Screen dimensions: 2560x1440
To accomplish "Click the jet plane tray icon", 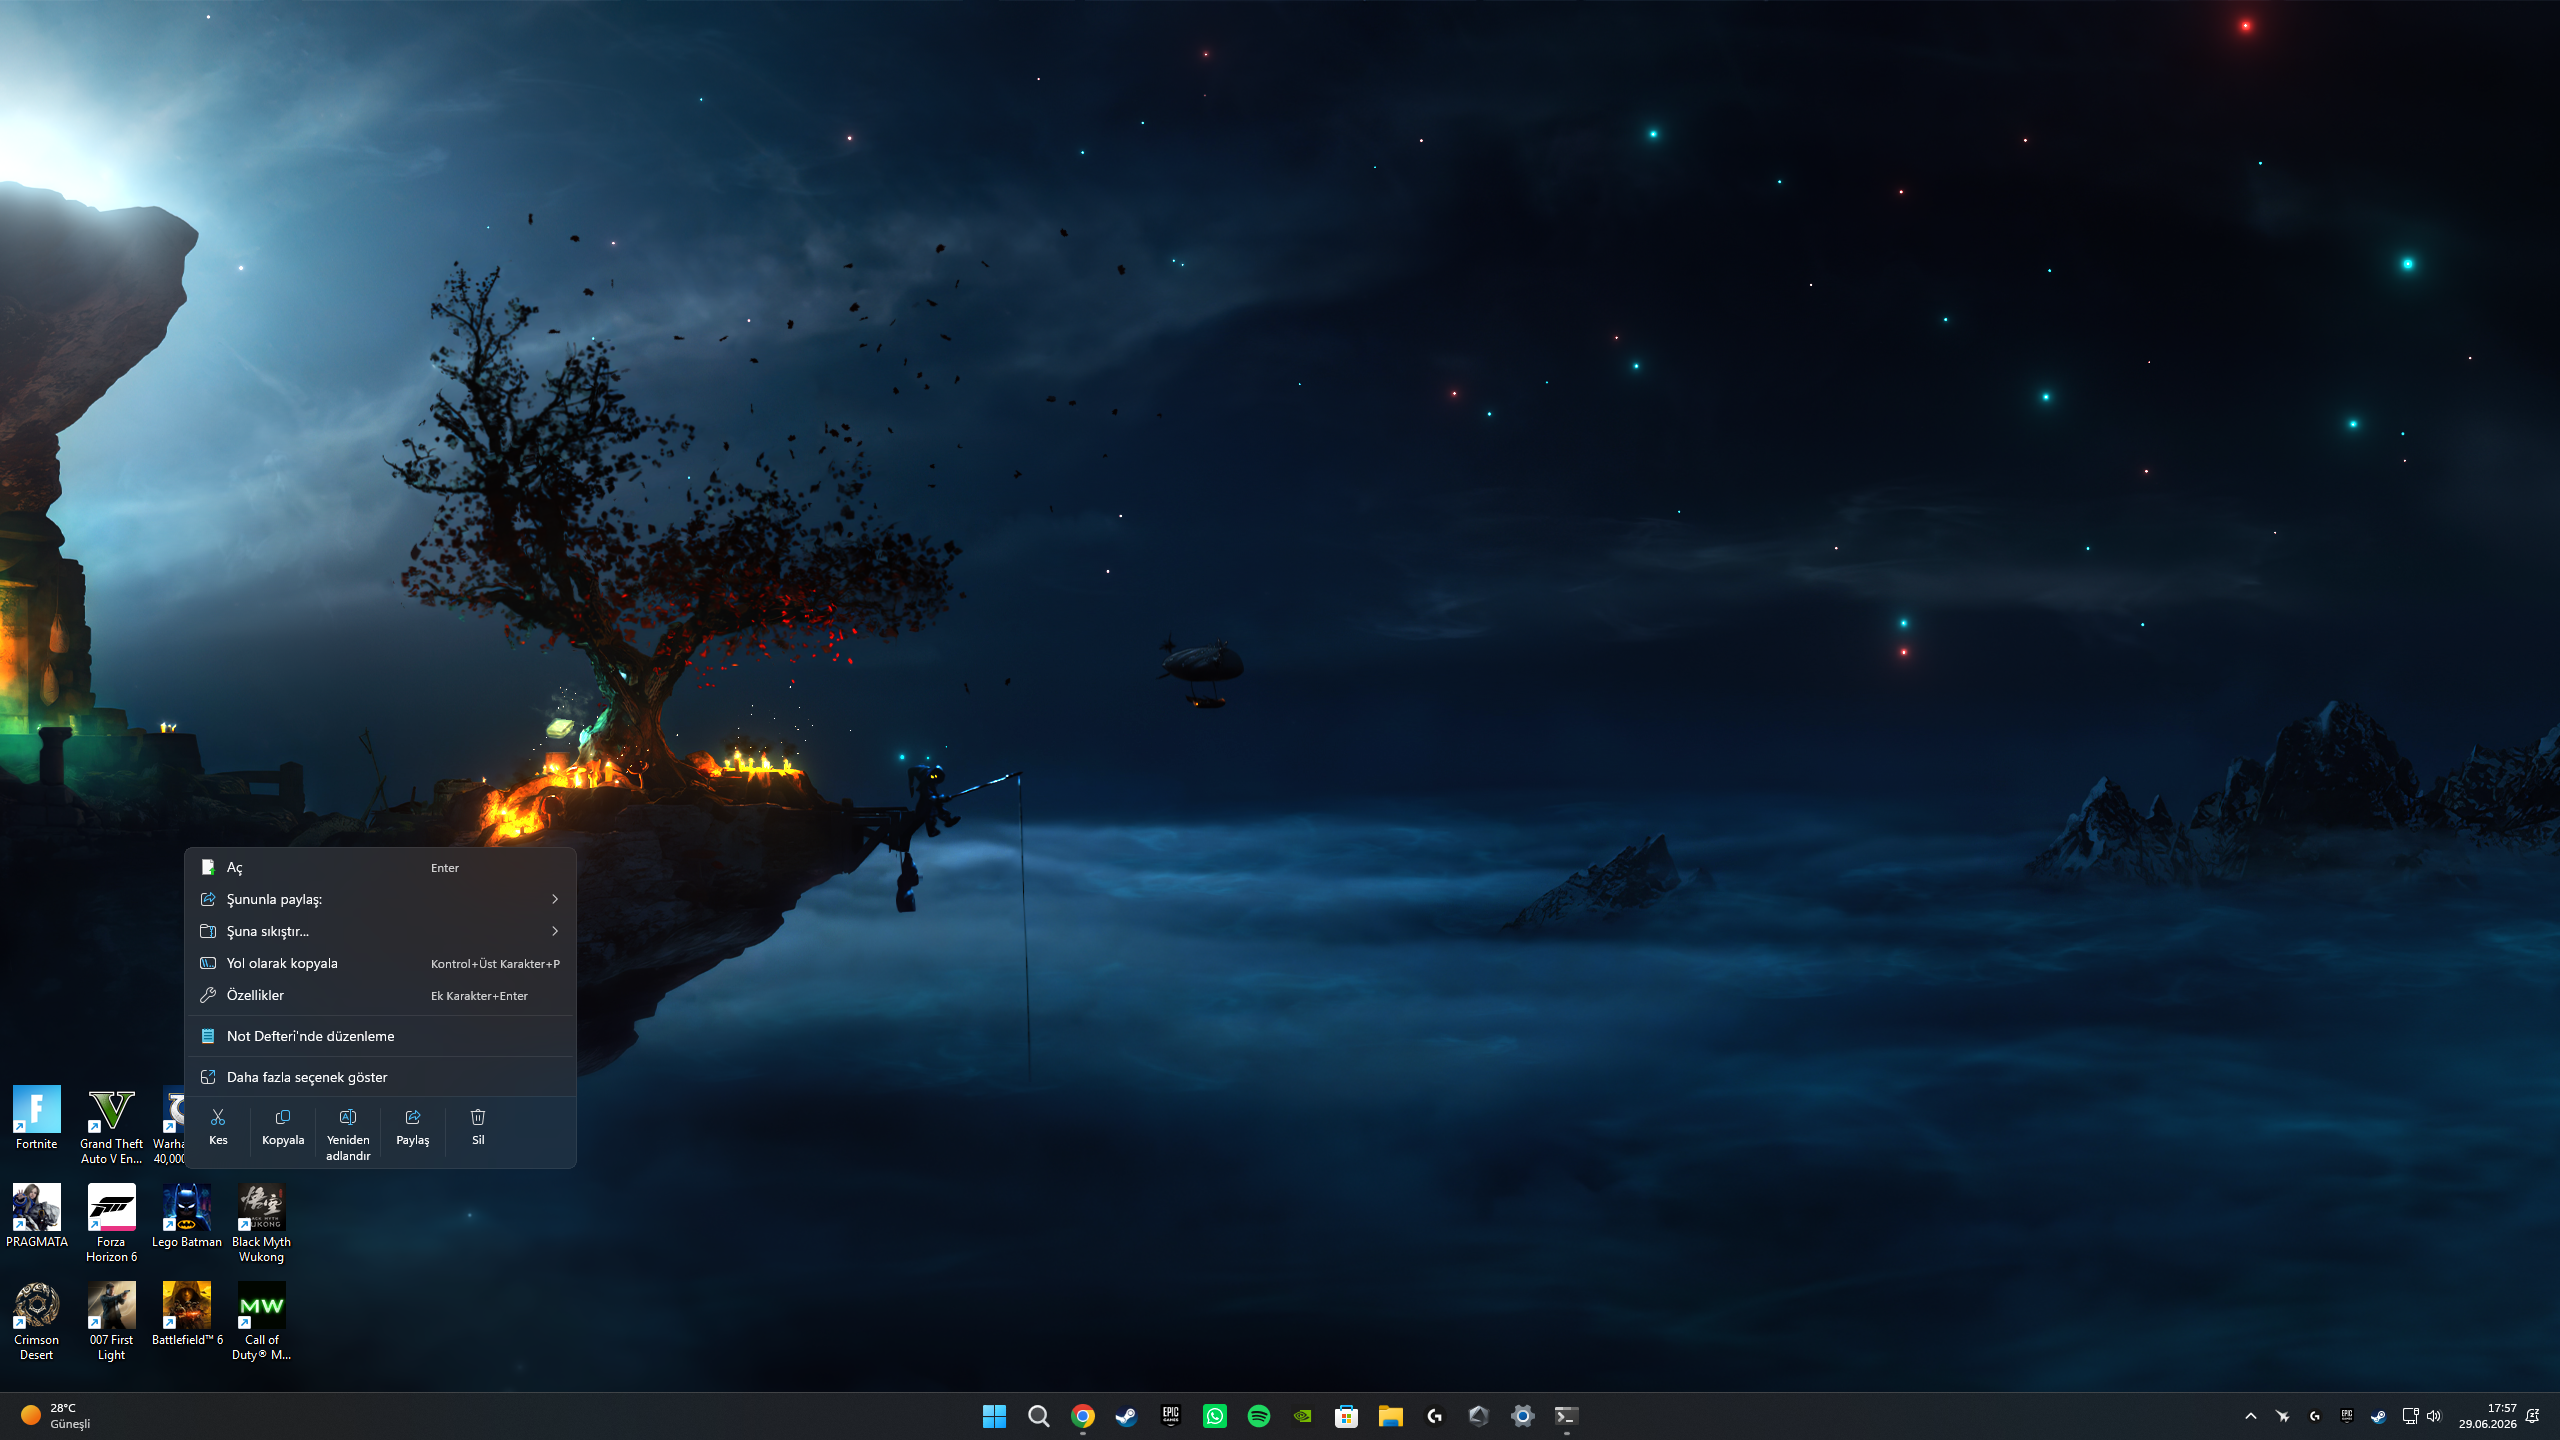I will [2282, 1416].
